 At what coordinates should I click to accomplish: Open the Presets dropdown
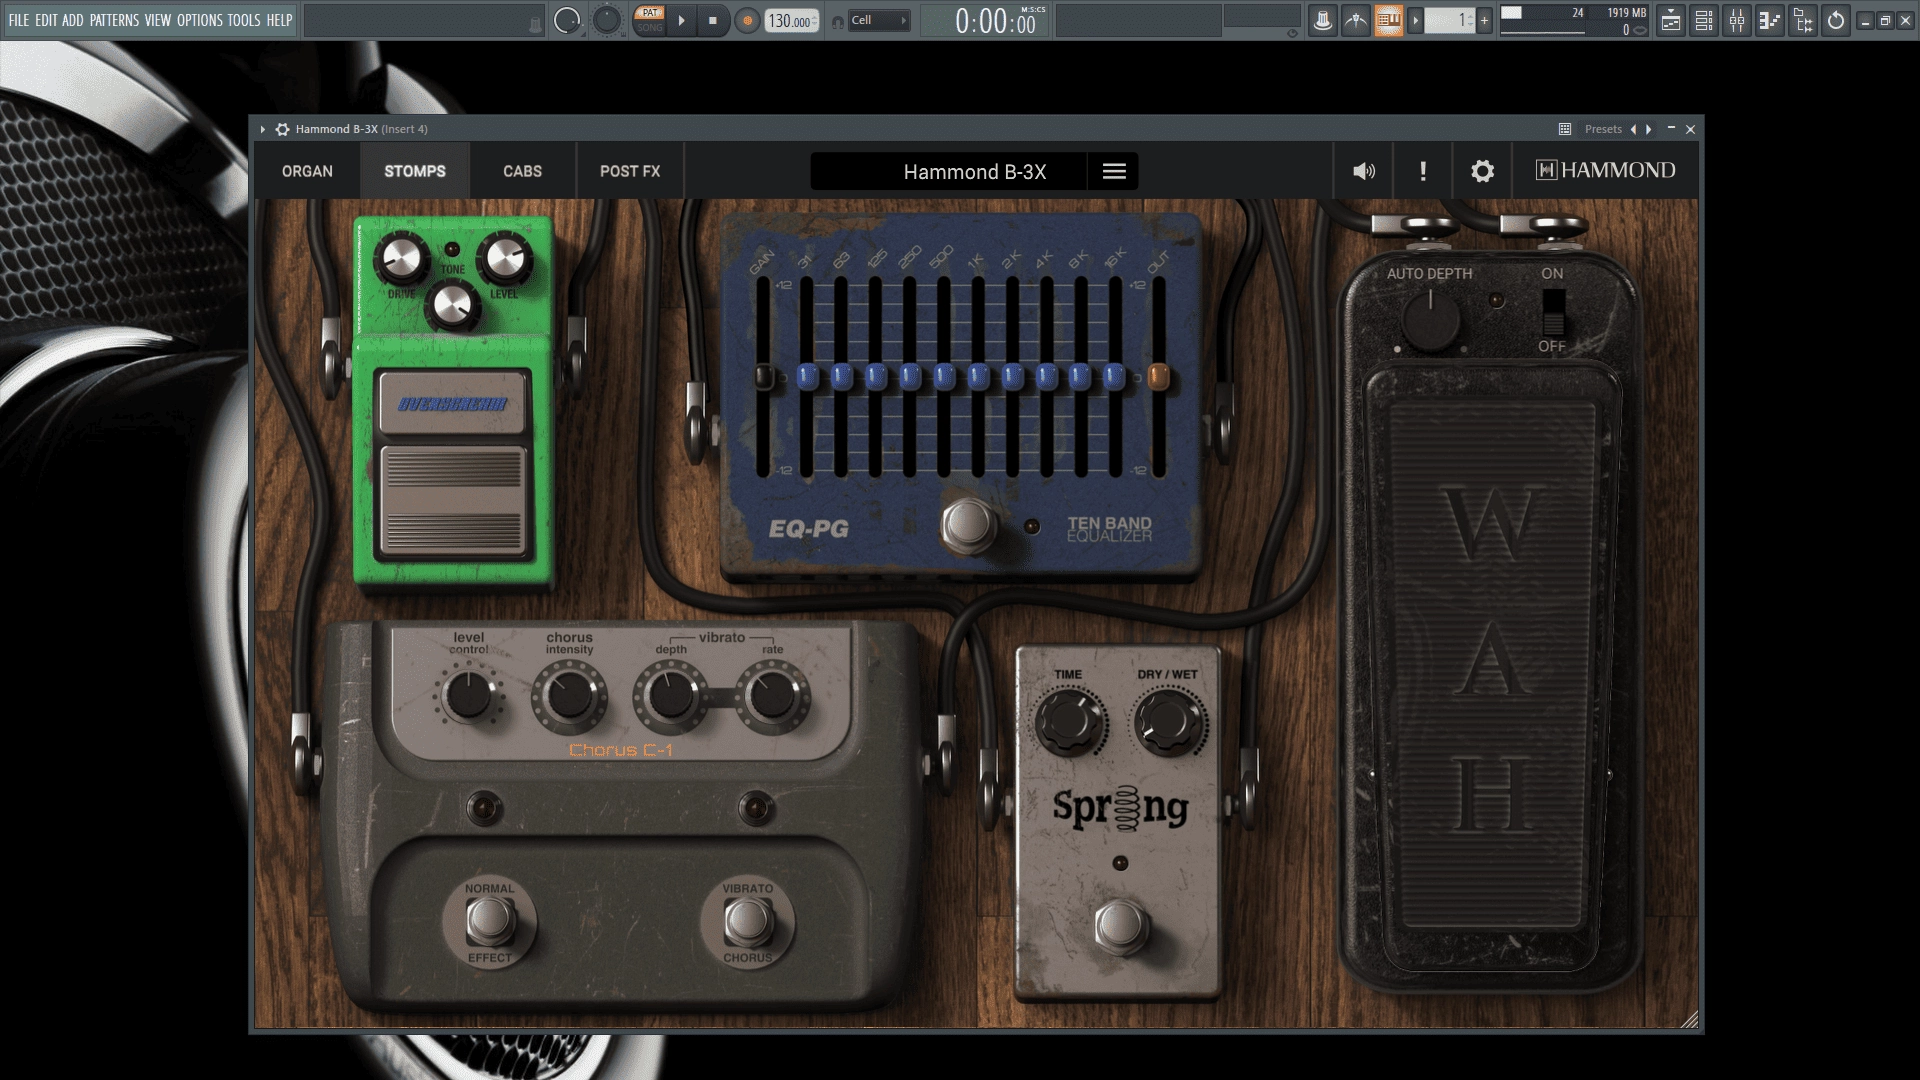coord(1603,129)
